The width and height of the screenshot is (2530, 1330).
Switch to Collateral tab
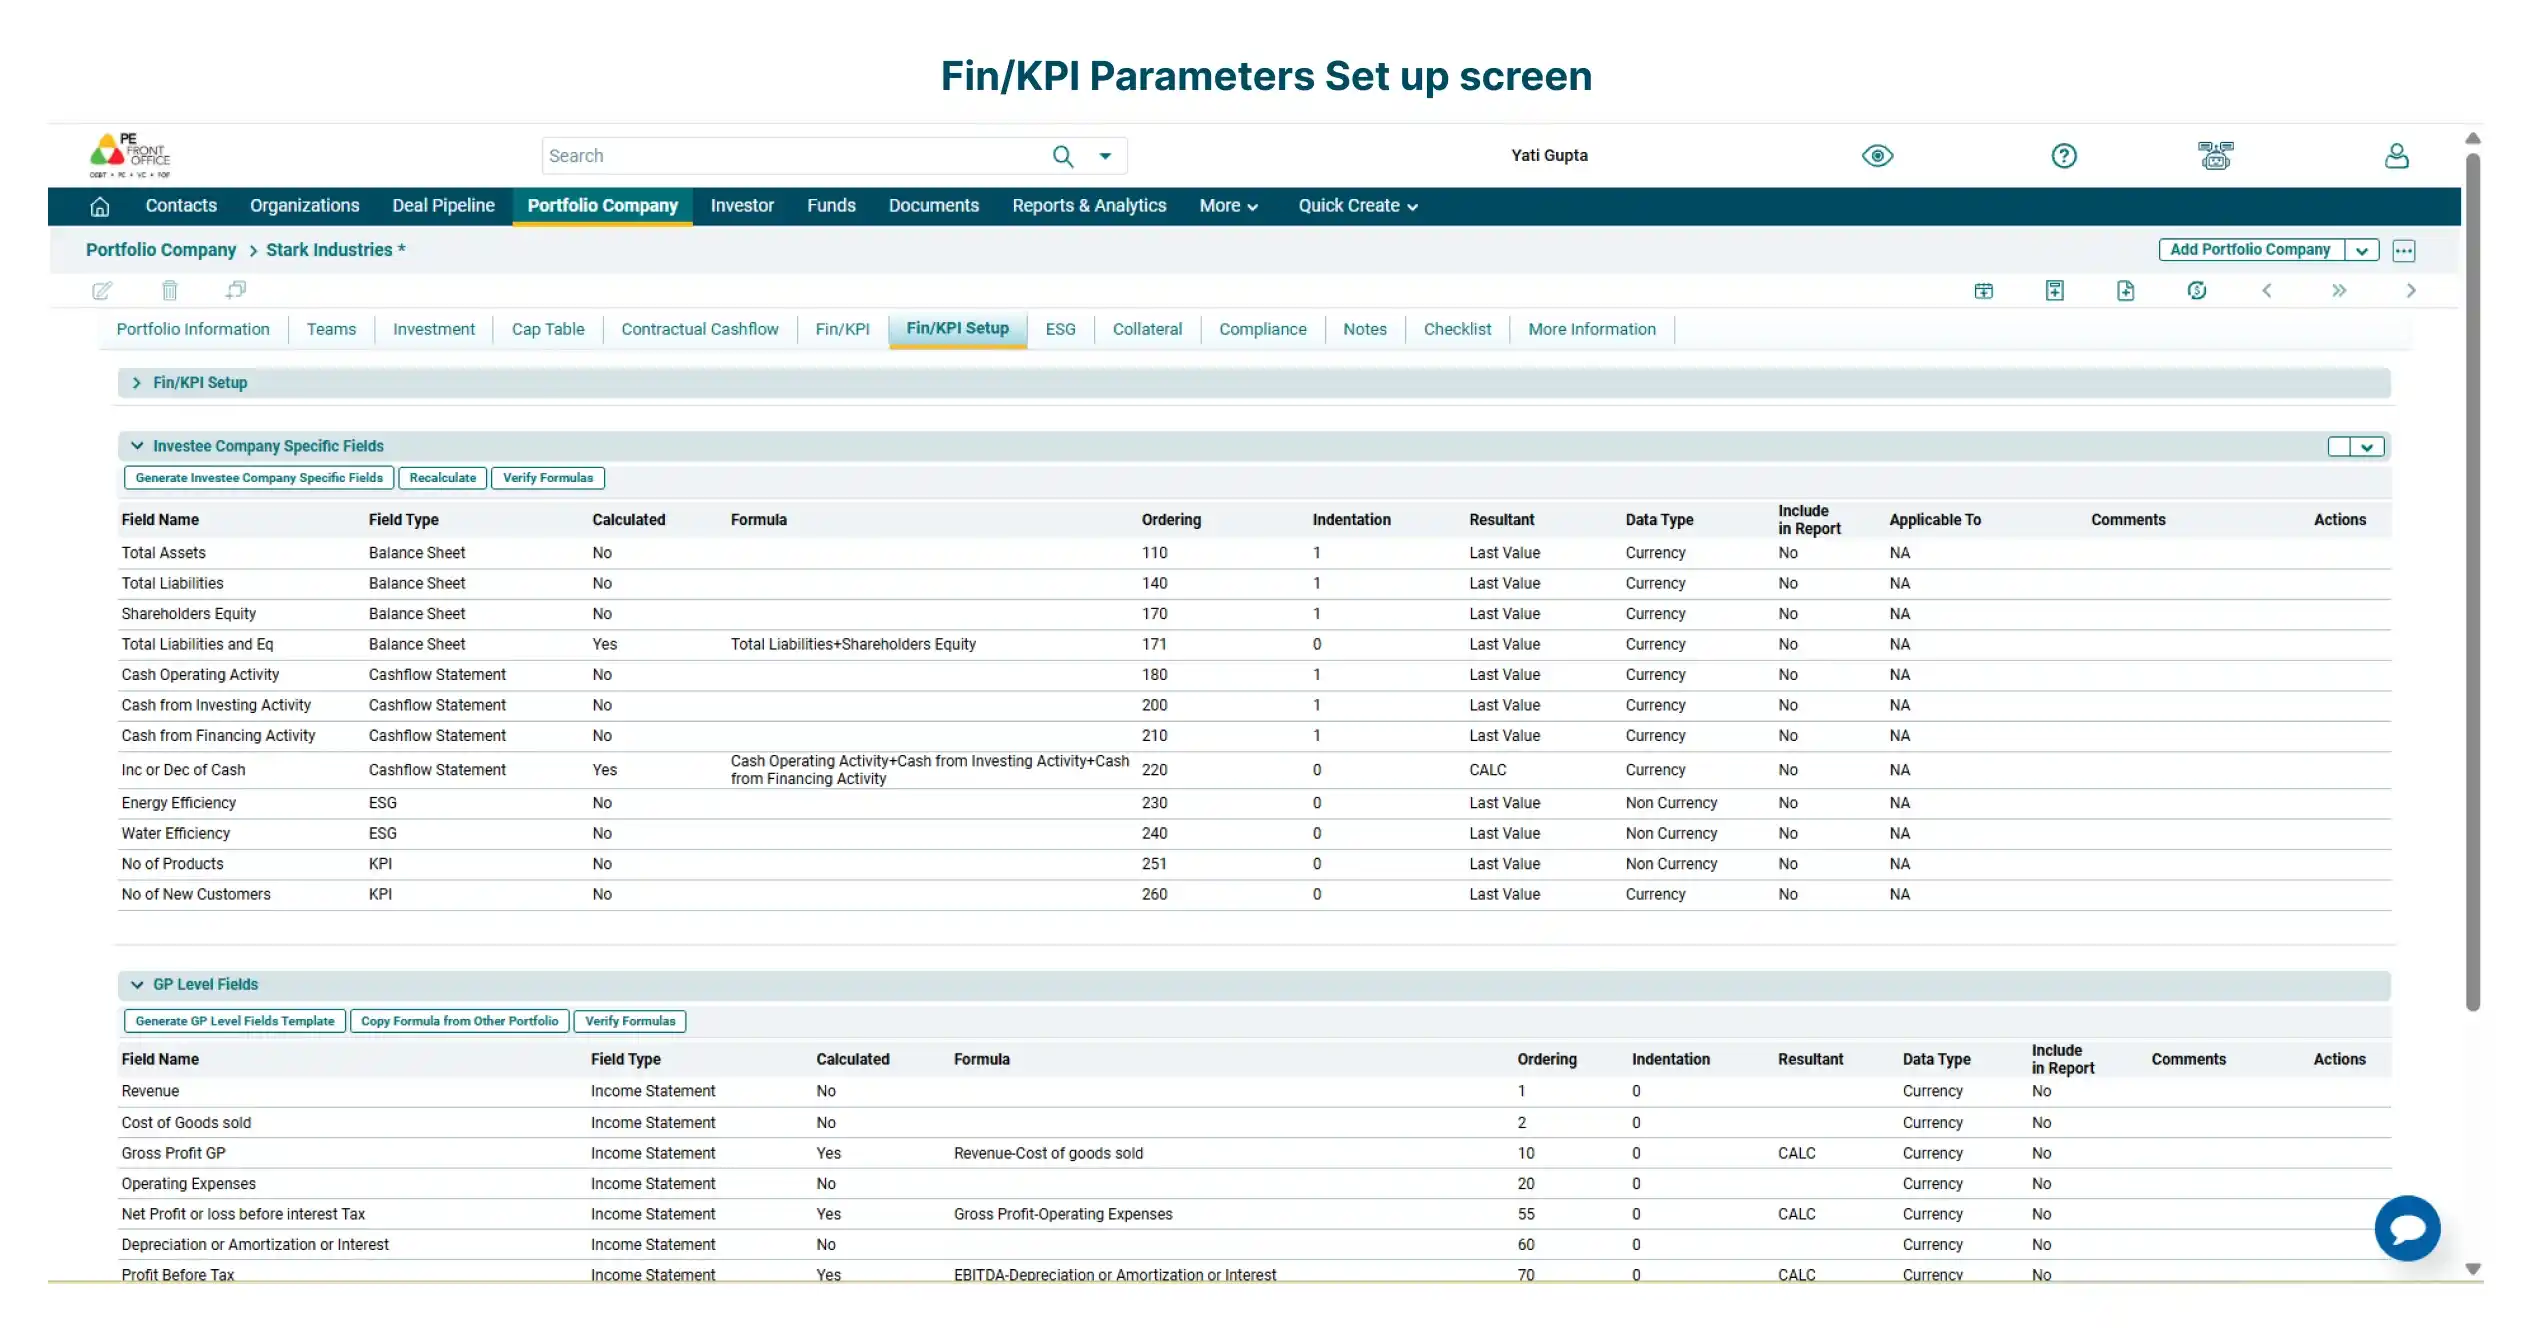coord(1147,330)
